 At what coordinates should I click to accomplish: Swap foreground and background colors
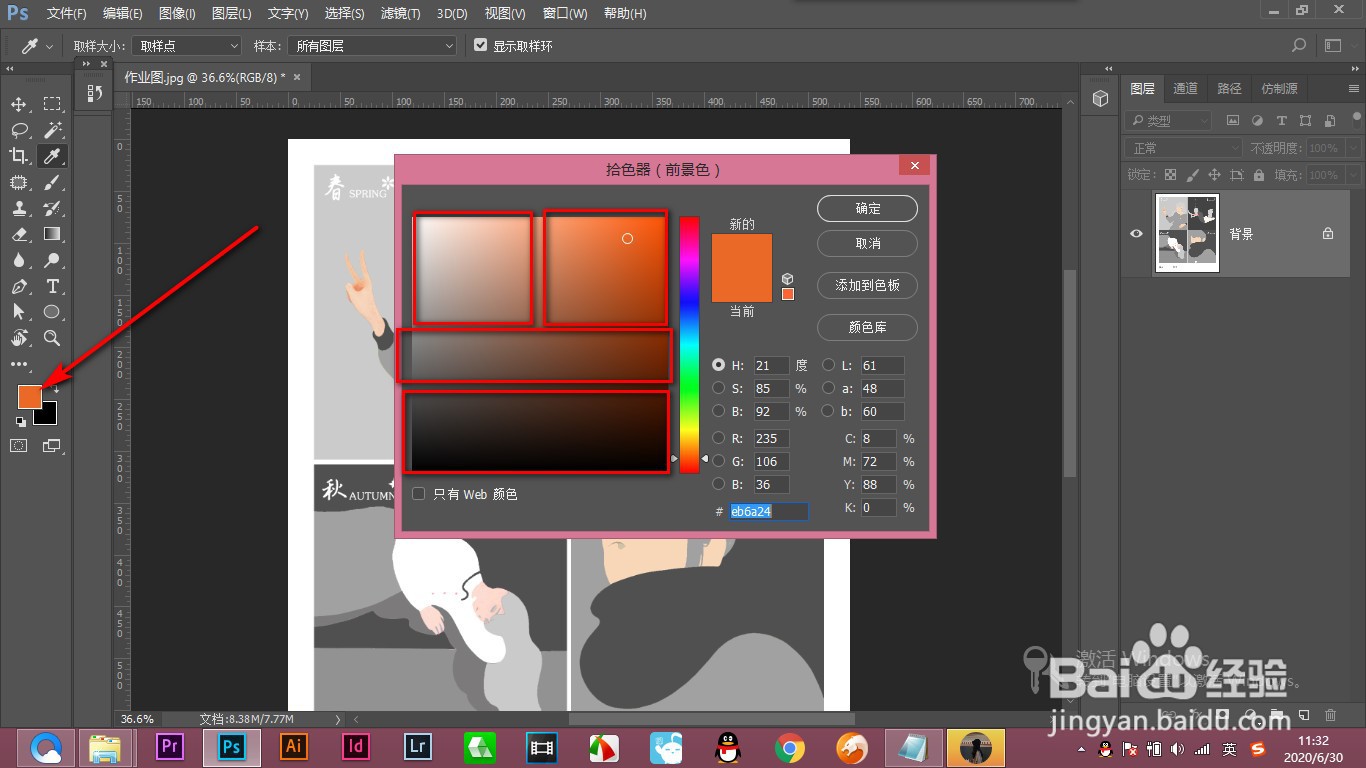click(55, 388)
